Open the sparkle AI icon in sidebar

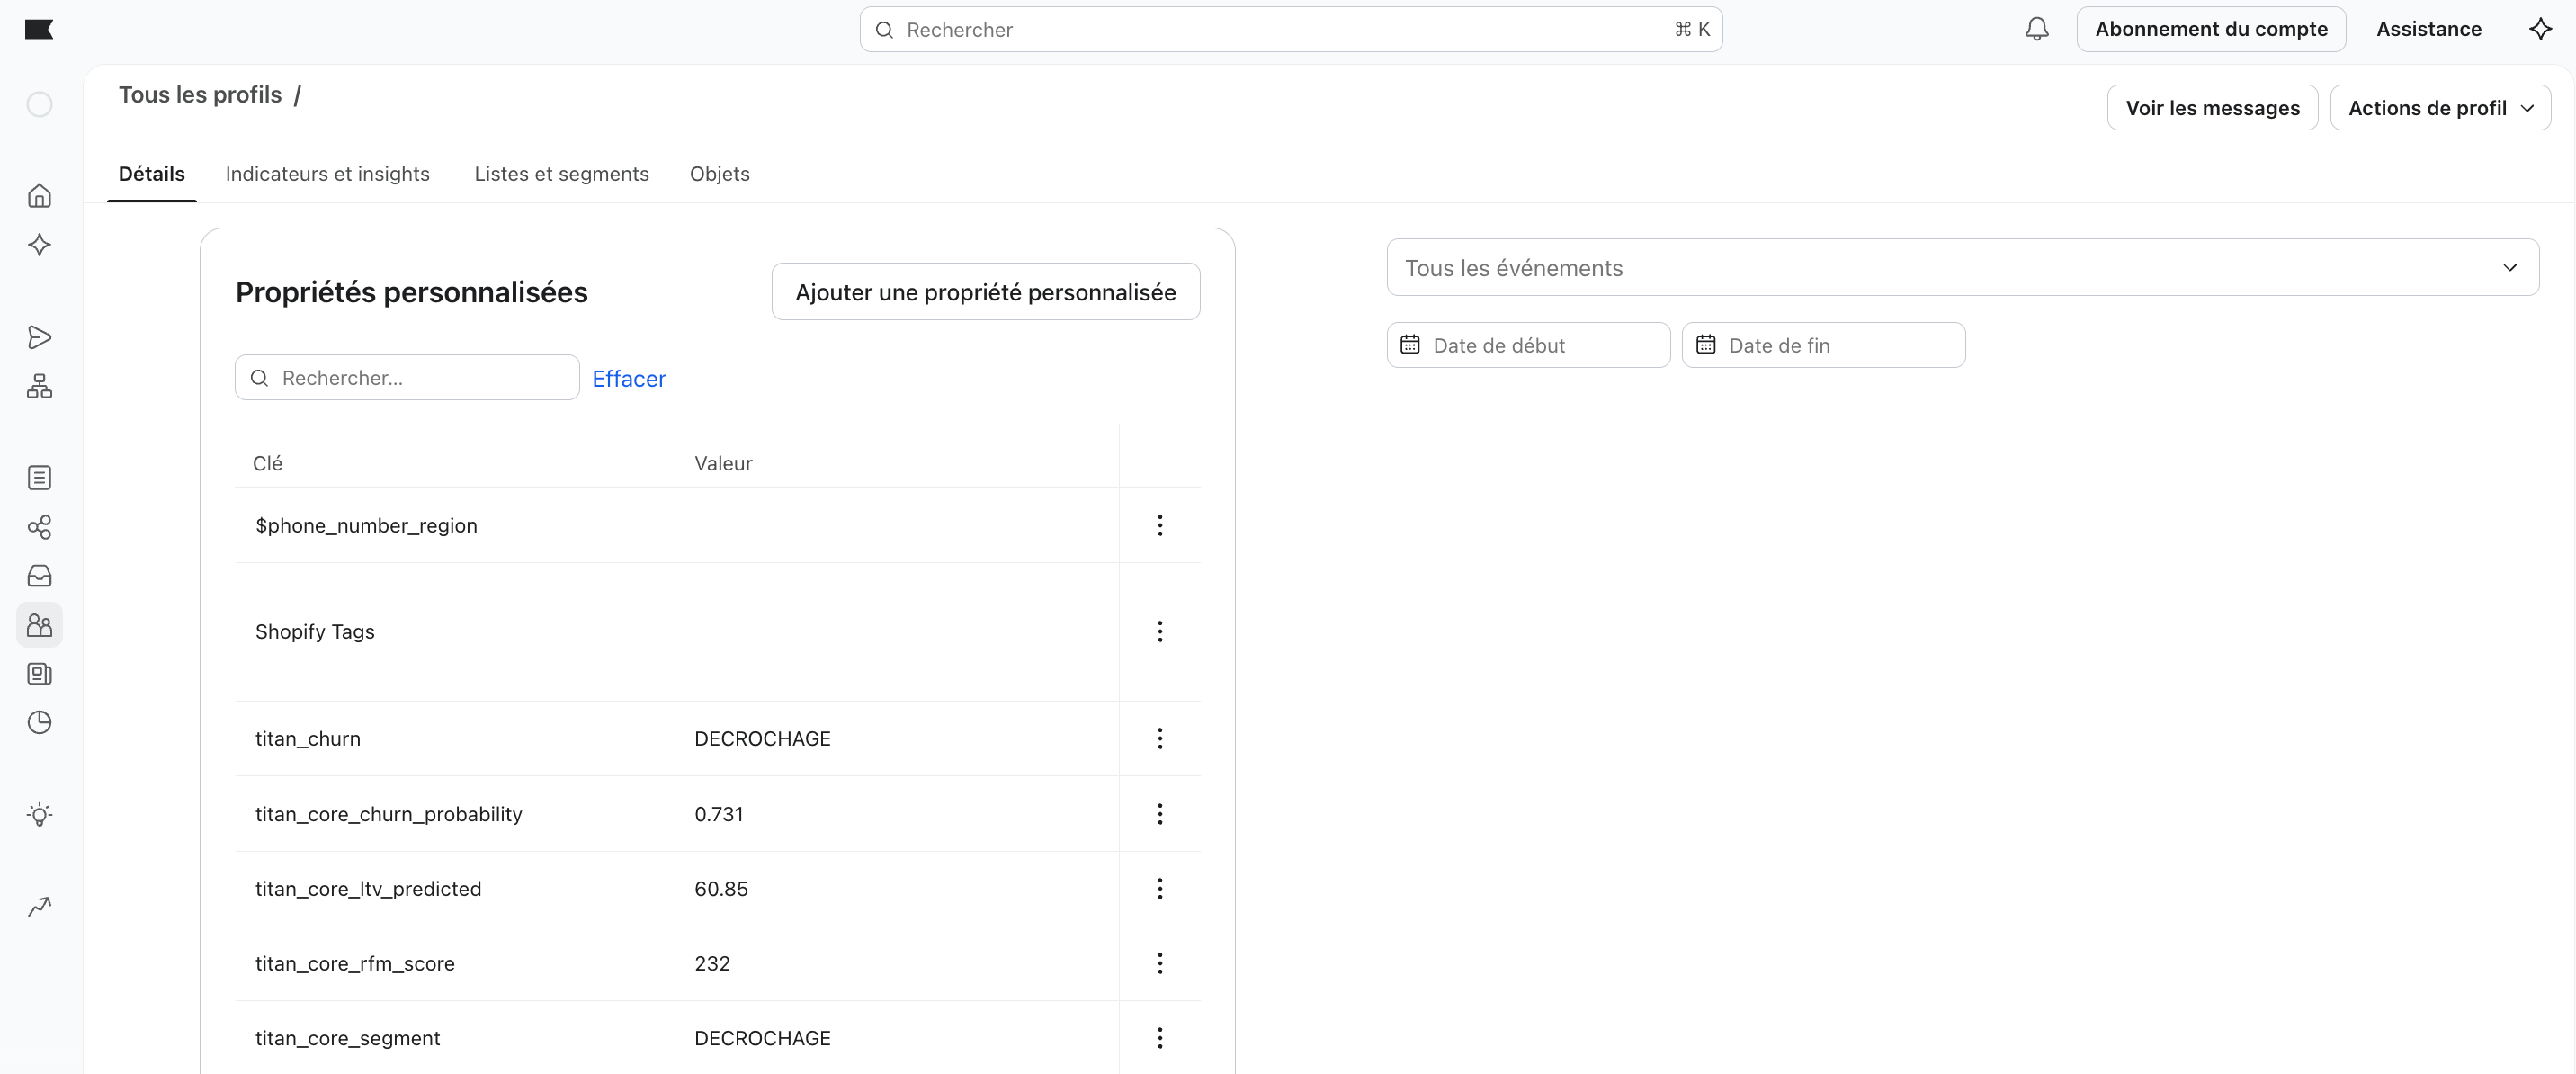click(39, 245)
